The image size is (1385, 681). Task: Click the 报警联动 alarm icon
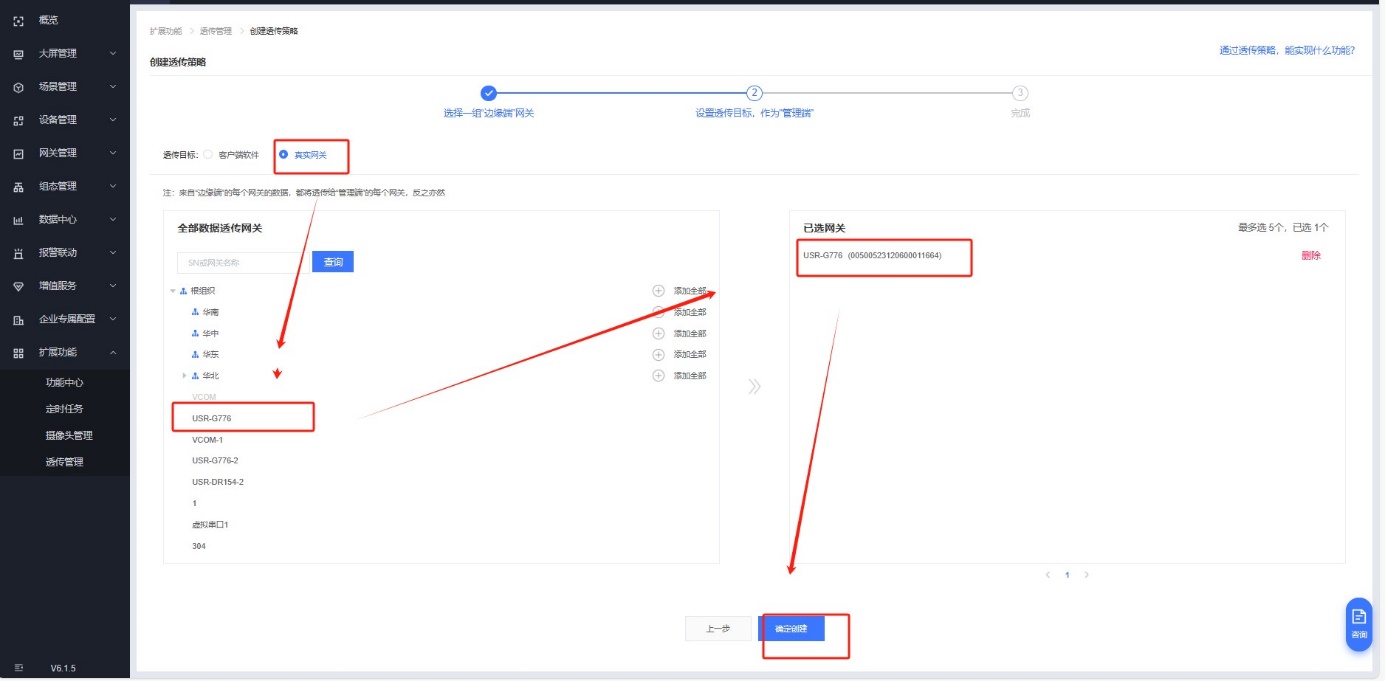(x=18, y=253)
